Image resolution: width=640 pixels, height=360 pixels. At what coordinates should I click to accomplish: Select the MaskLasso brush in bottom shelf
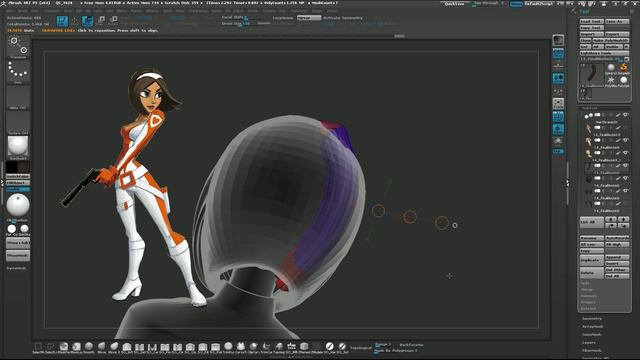click(x=76, y=347)
